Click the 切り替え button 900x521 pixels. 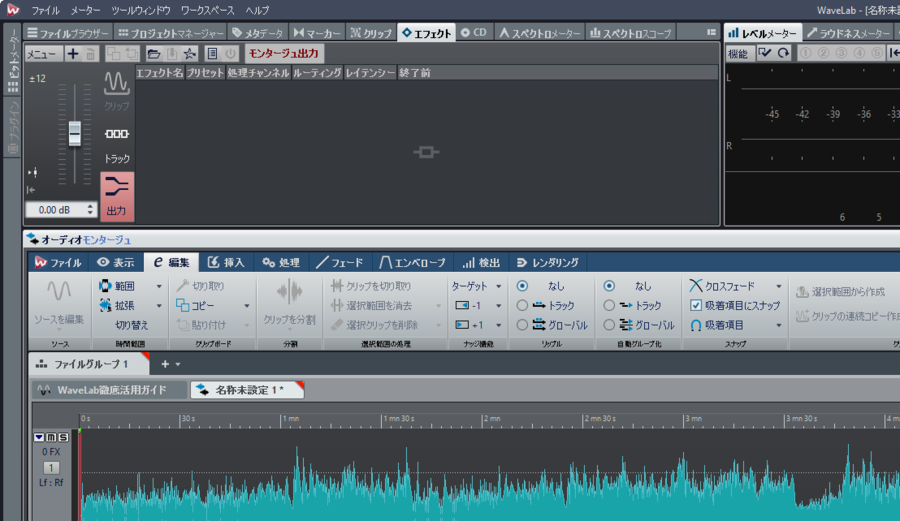[131, 325]
